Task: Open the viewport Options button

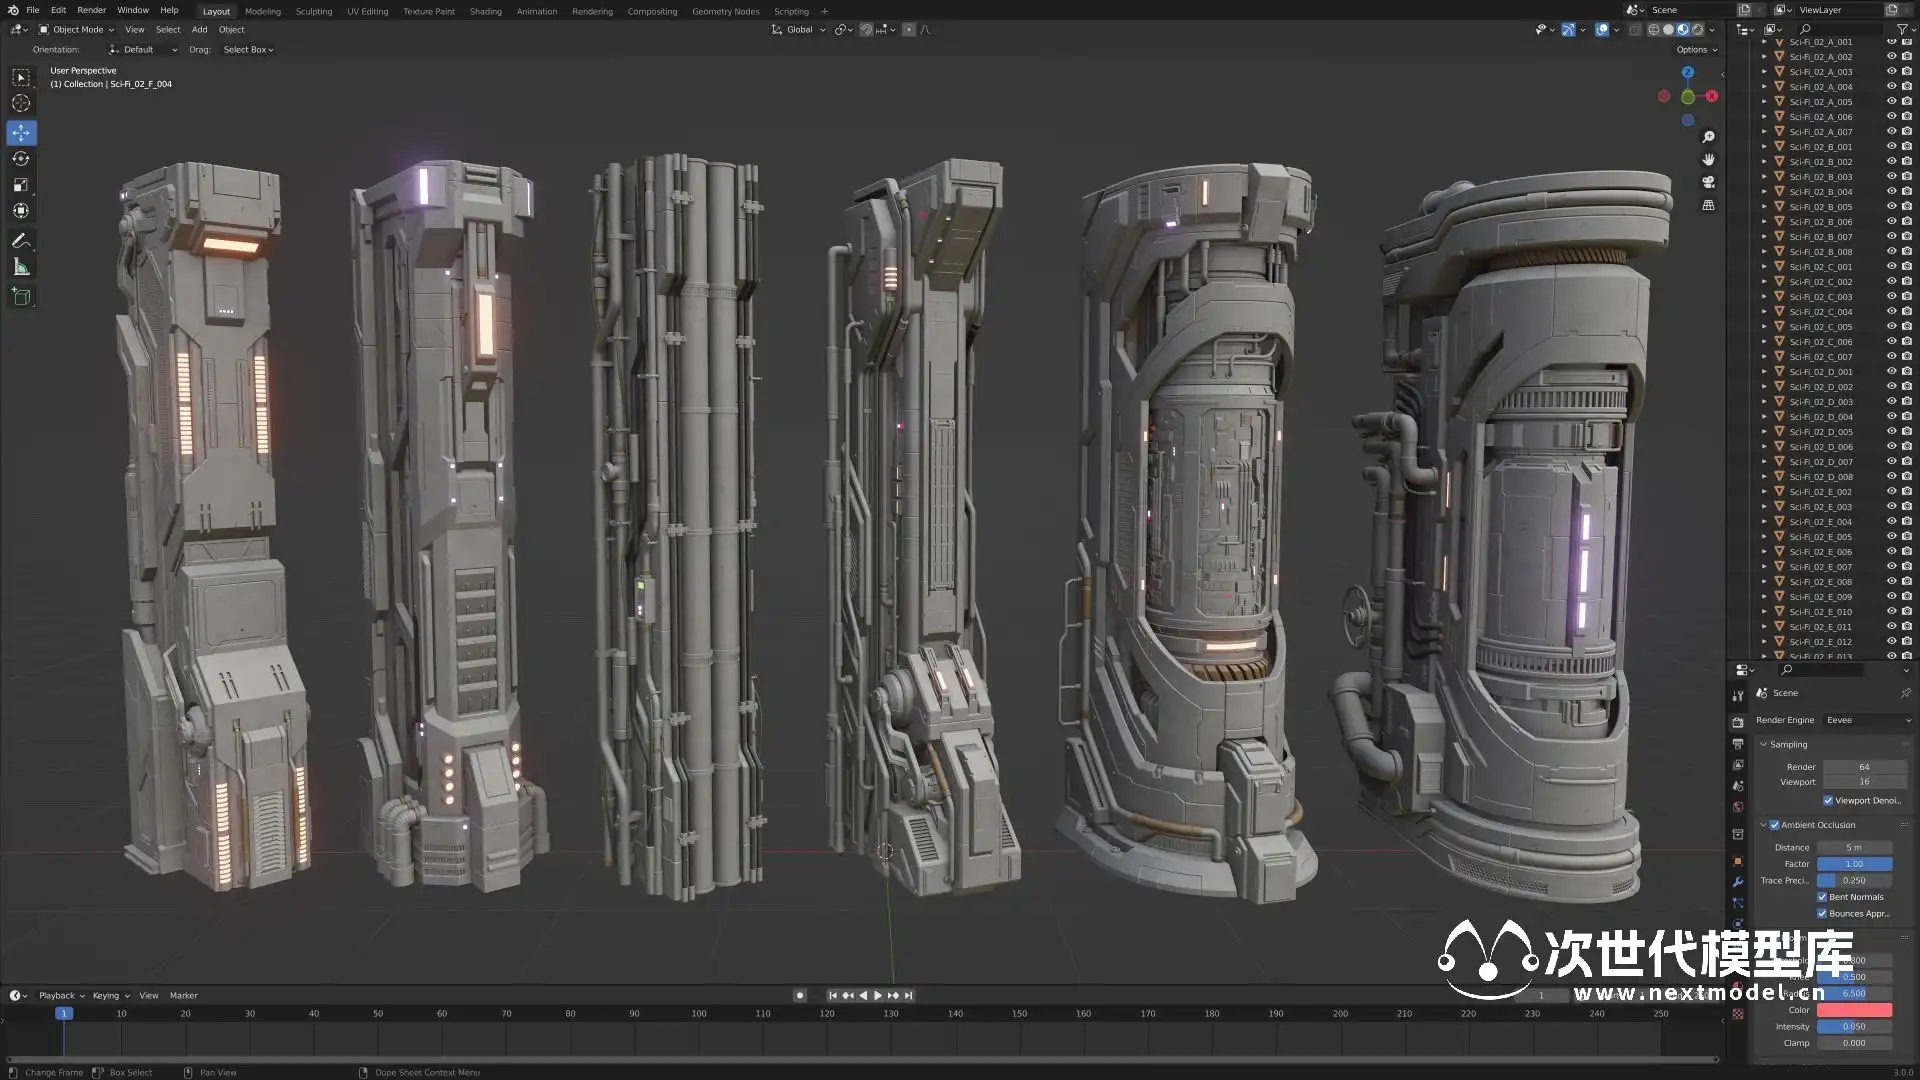Action: (x=1695, y=50)
